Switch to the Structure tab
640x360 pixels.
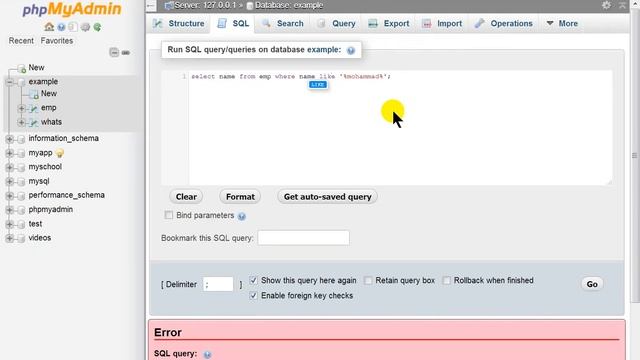(178, 24)
